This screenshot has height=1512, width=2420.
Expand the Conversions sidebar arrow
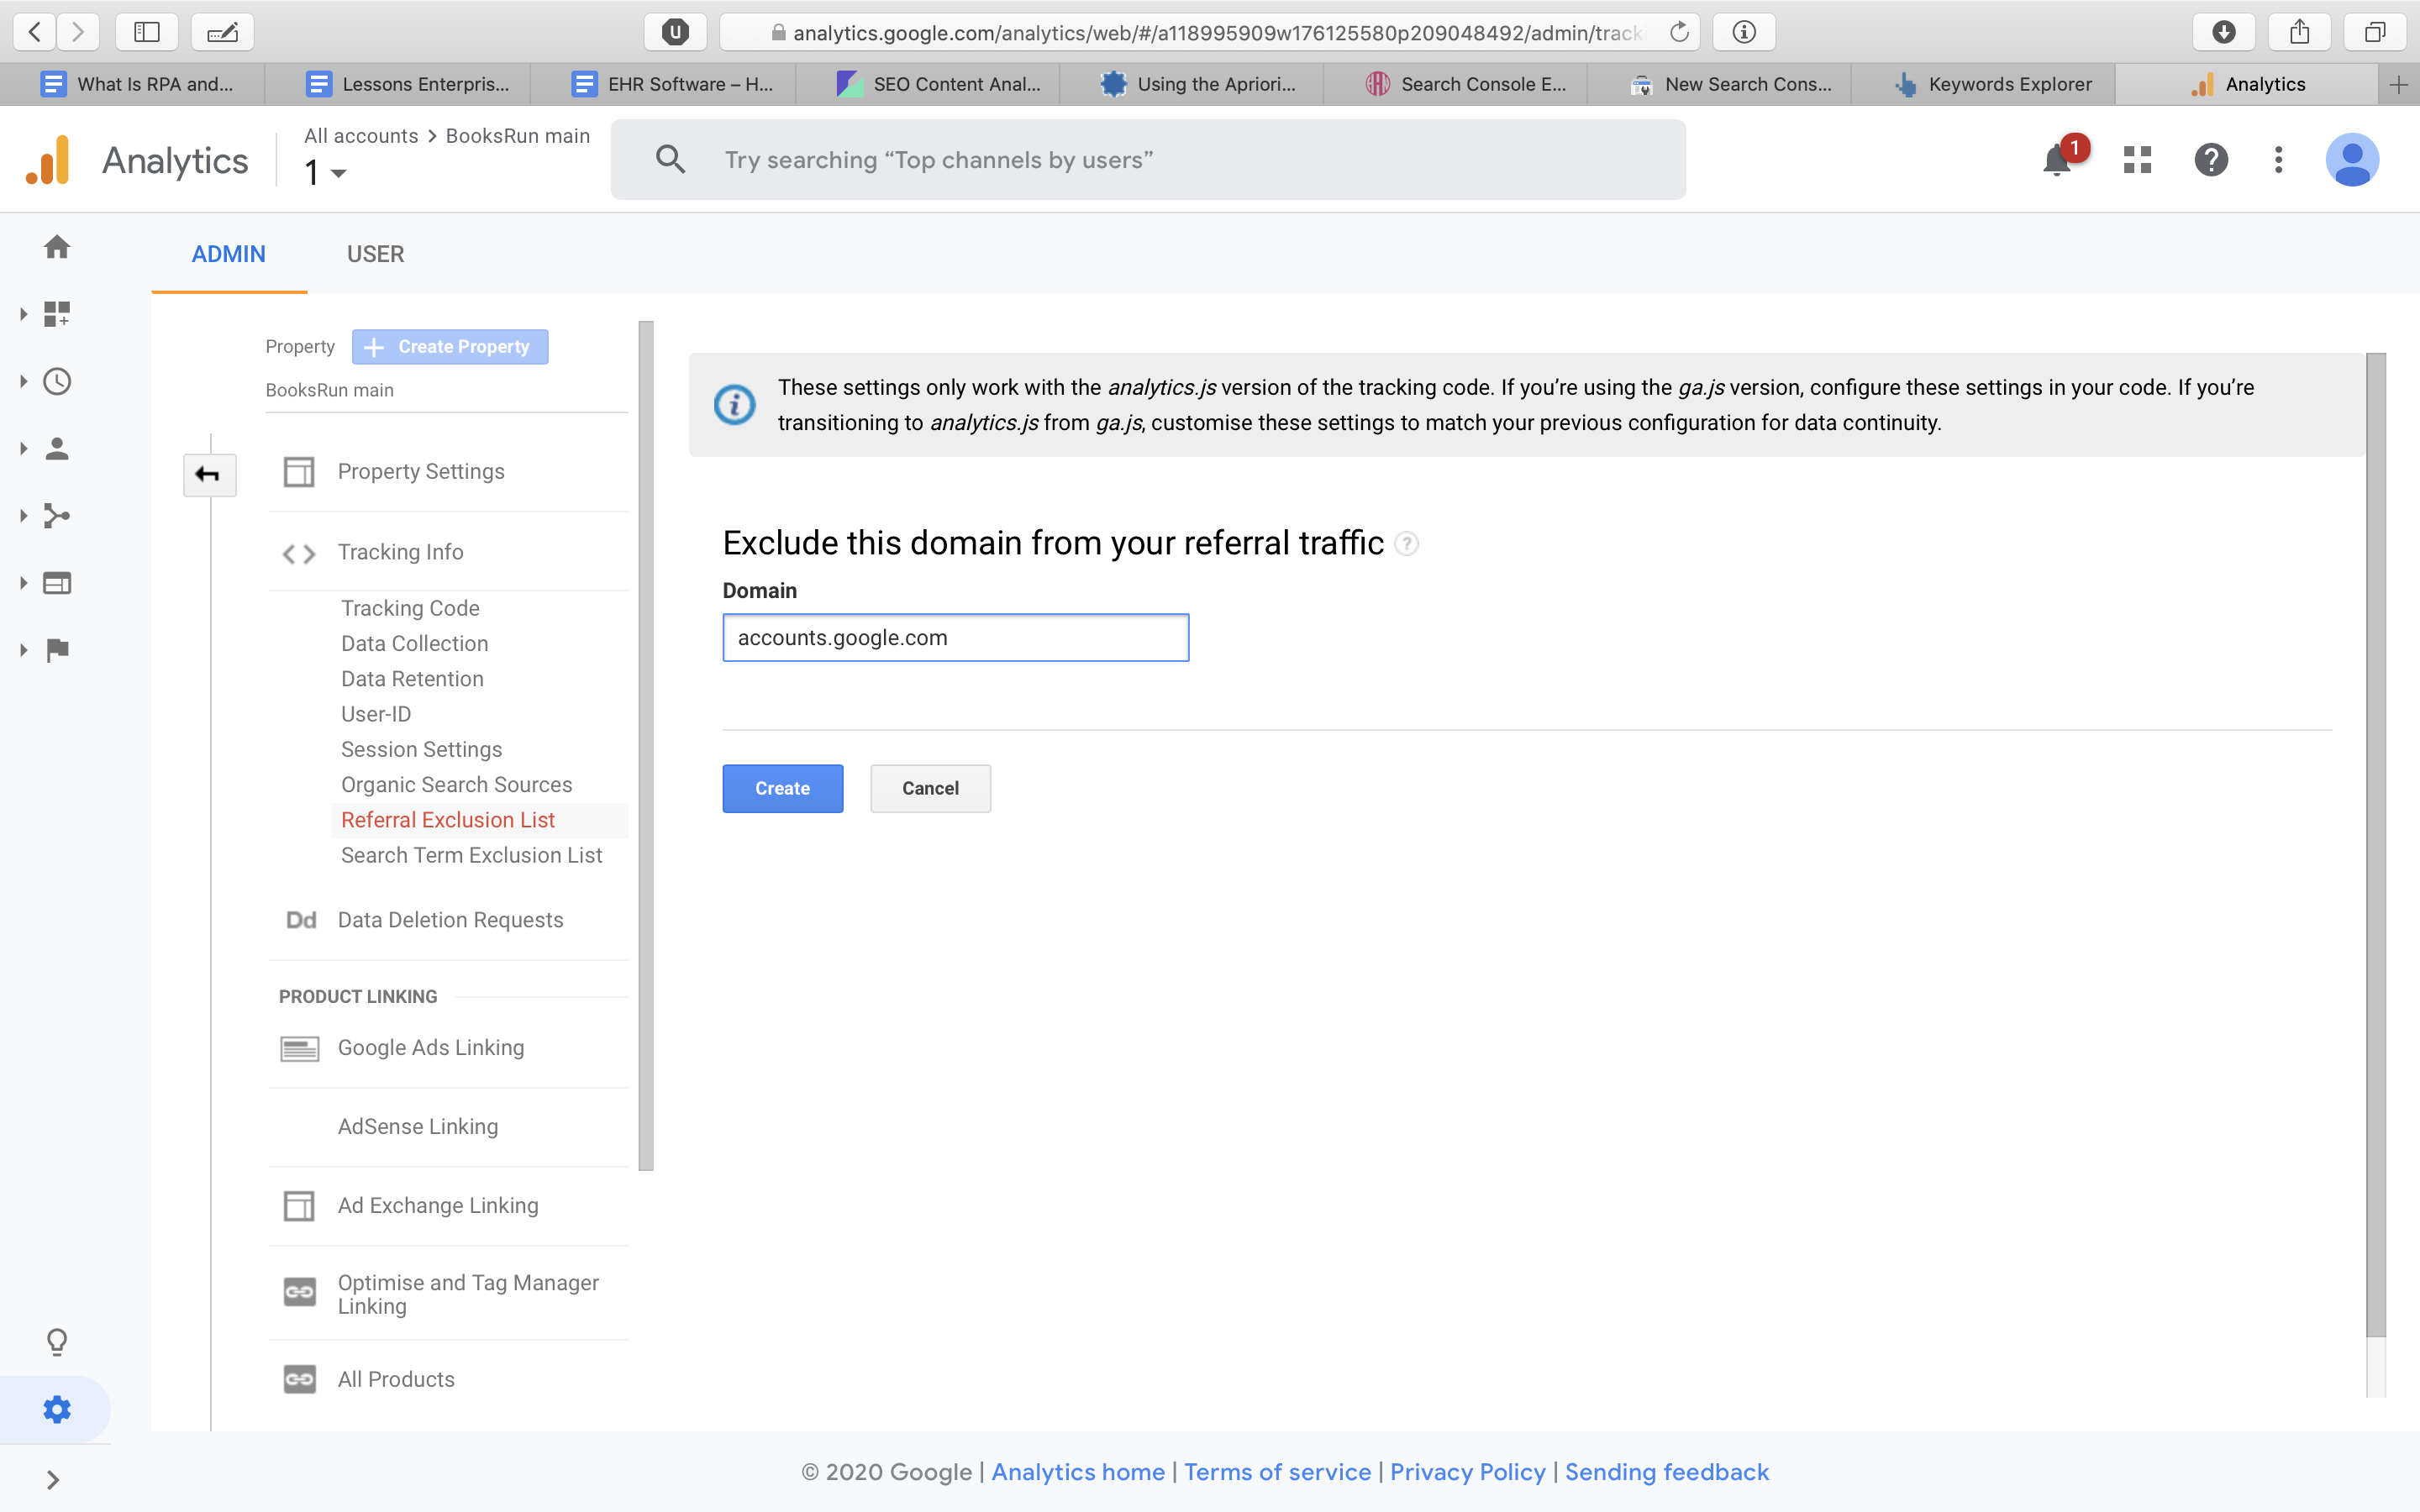(x=23, y=650)
